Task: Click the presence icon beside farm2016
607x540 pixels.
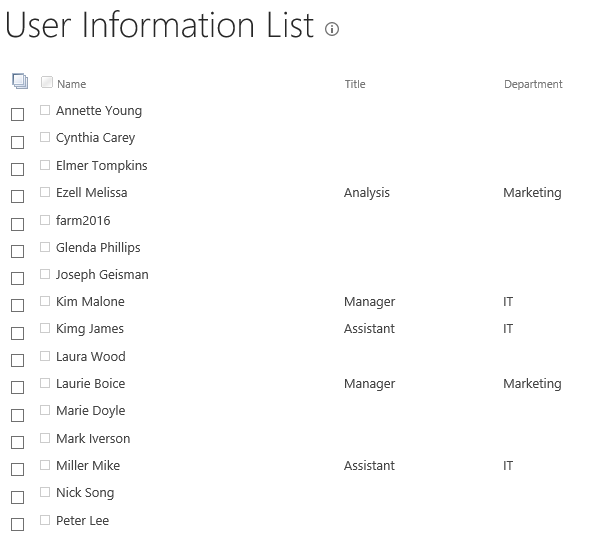Action: pos(45,219)
